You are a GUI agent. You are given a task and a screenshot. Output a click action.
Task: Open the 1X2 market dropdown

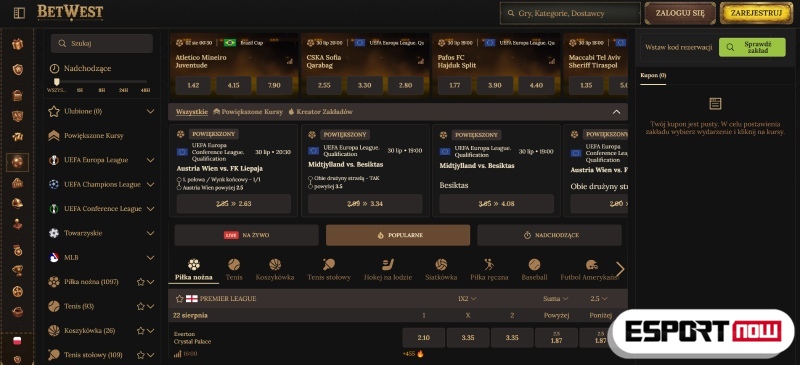click(x=467, y=299)
